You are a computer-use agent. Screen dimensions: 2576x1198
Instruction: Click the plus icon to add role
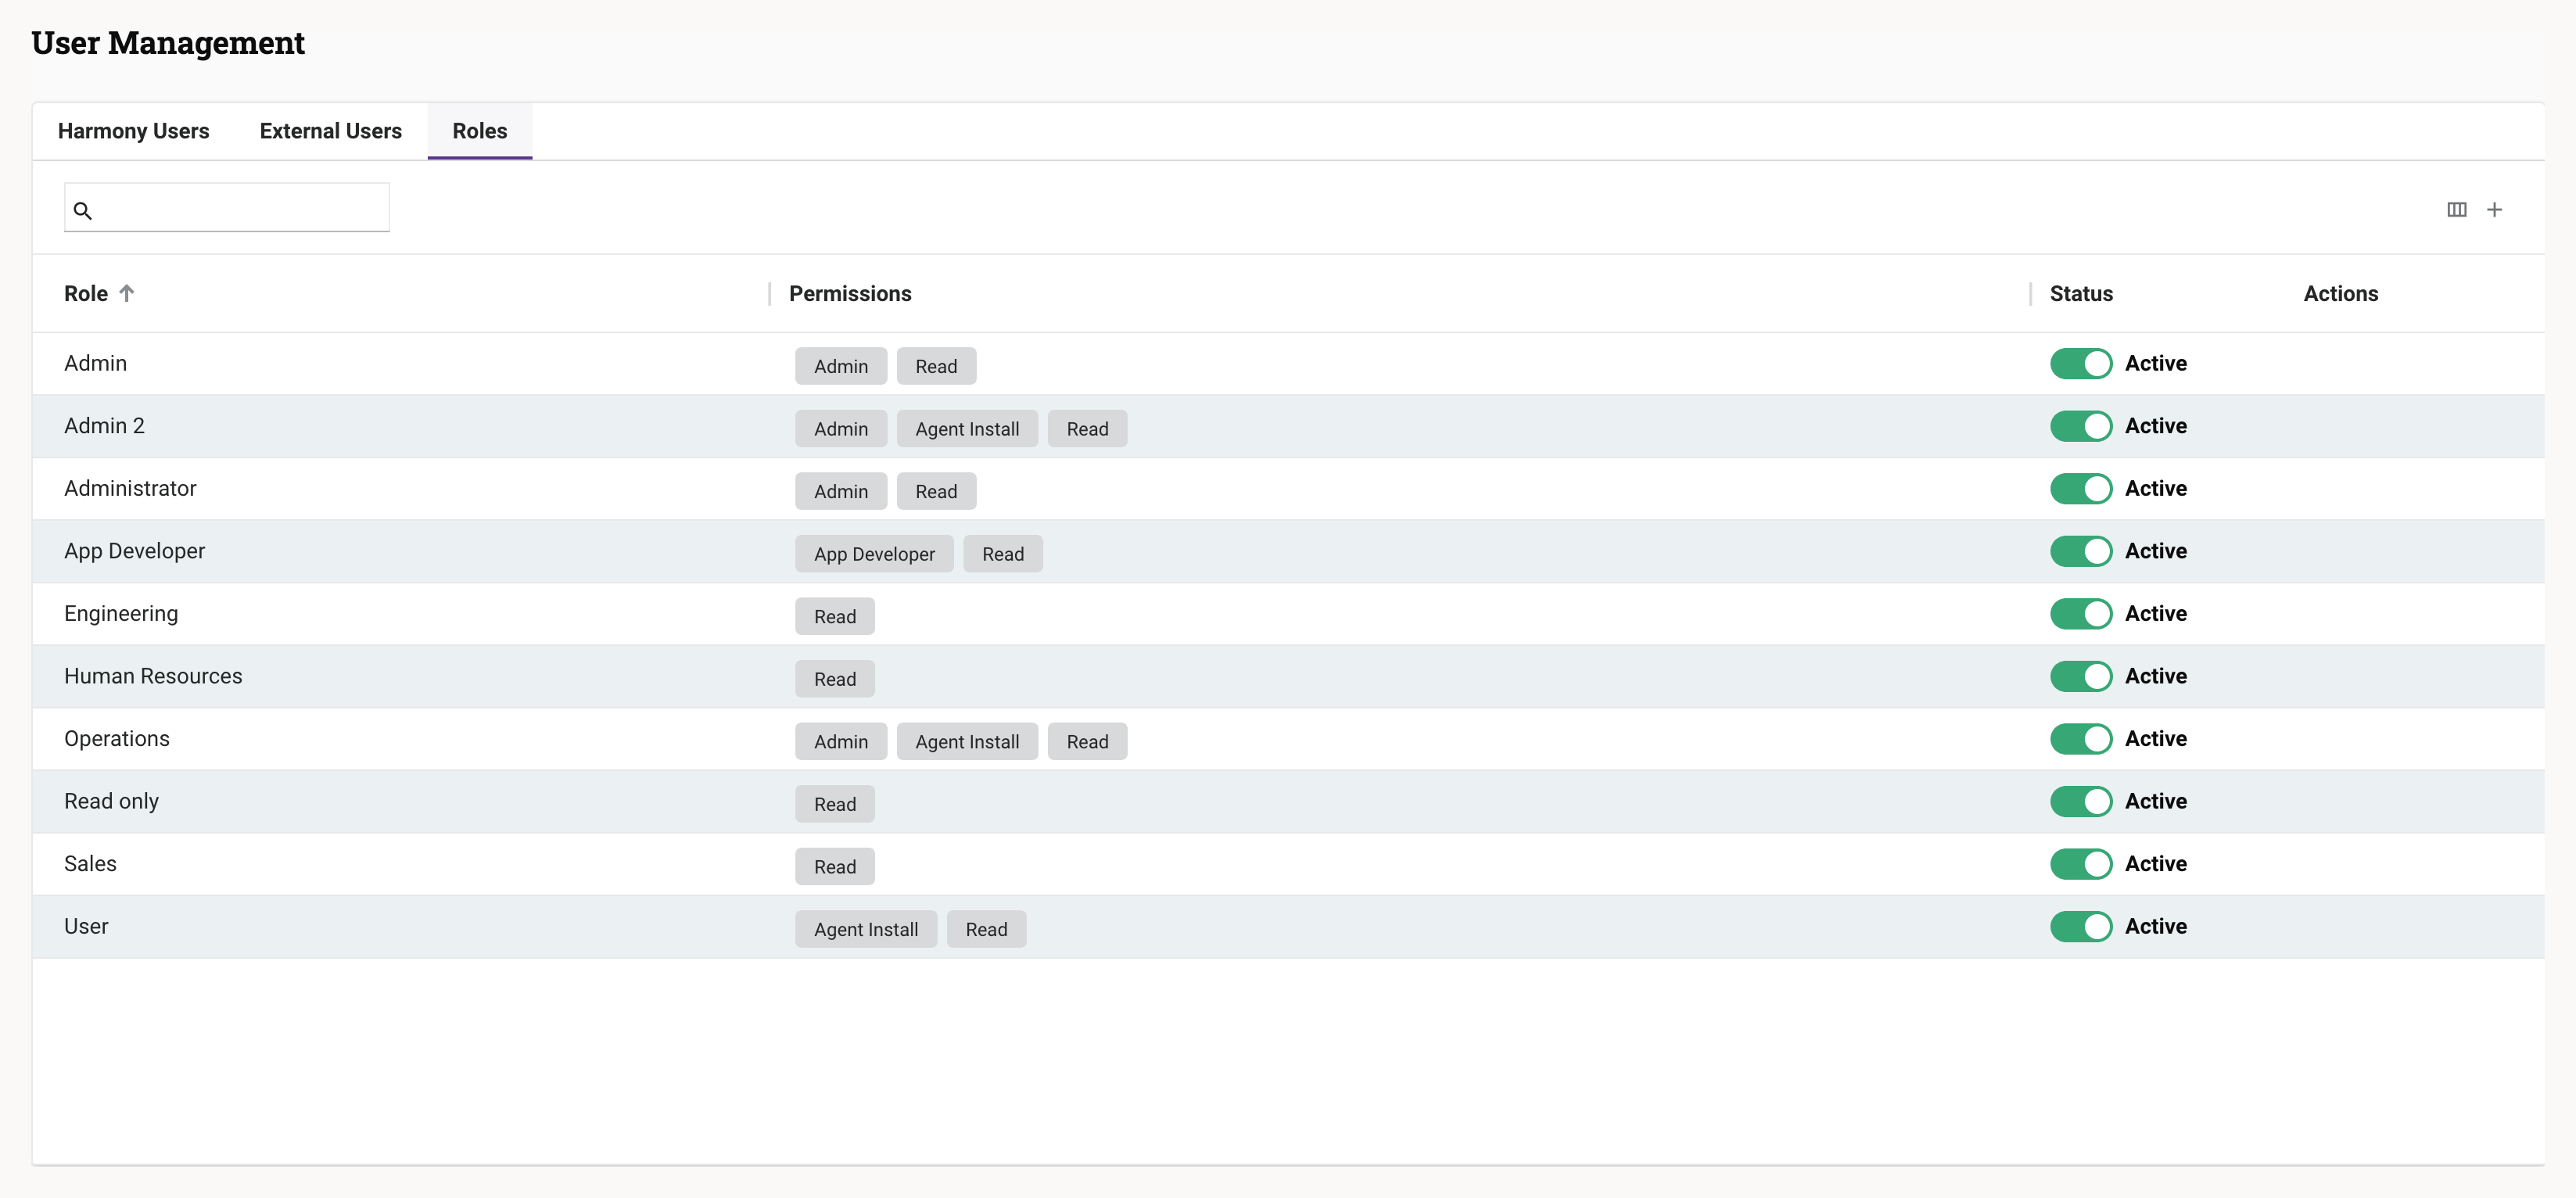click(2494, 209)
